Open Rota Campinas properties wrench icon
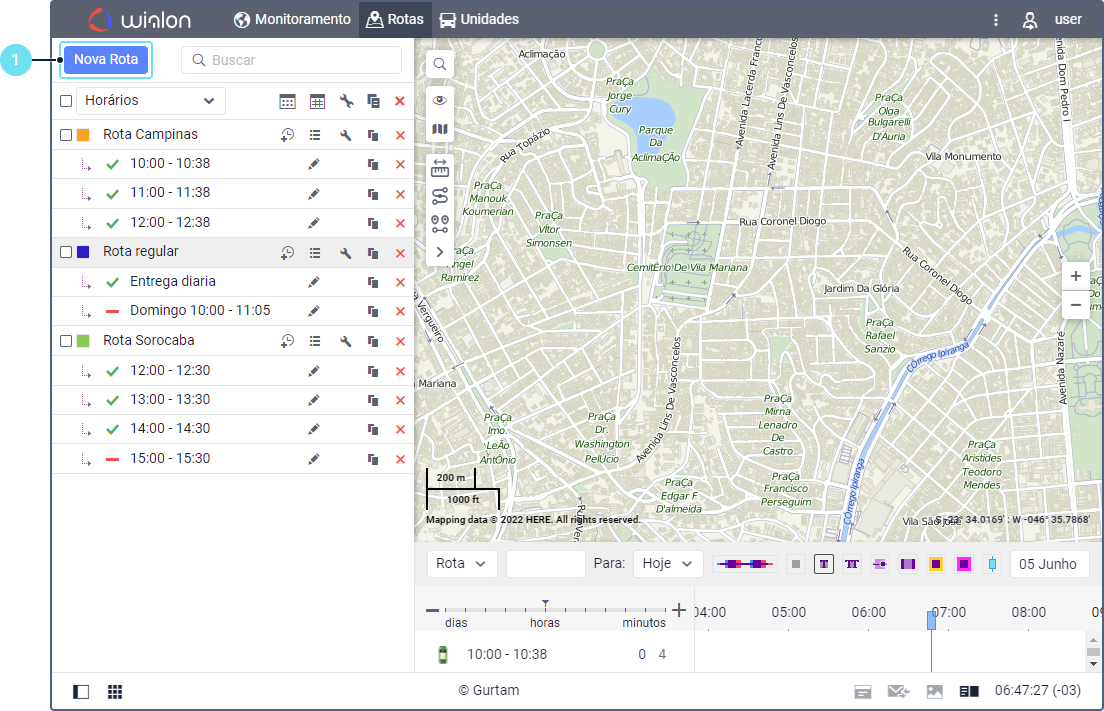The image size is (1104, 711). 345,135
